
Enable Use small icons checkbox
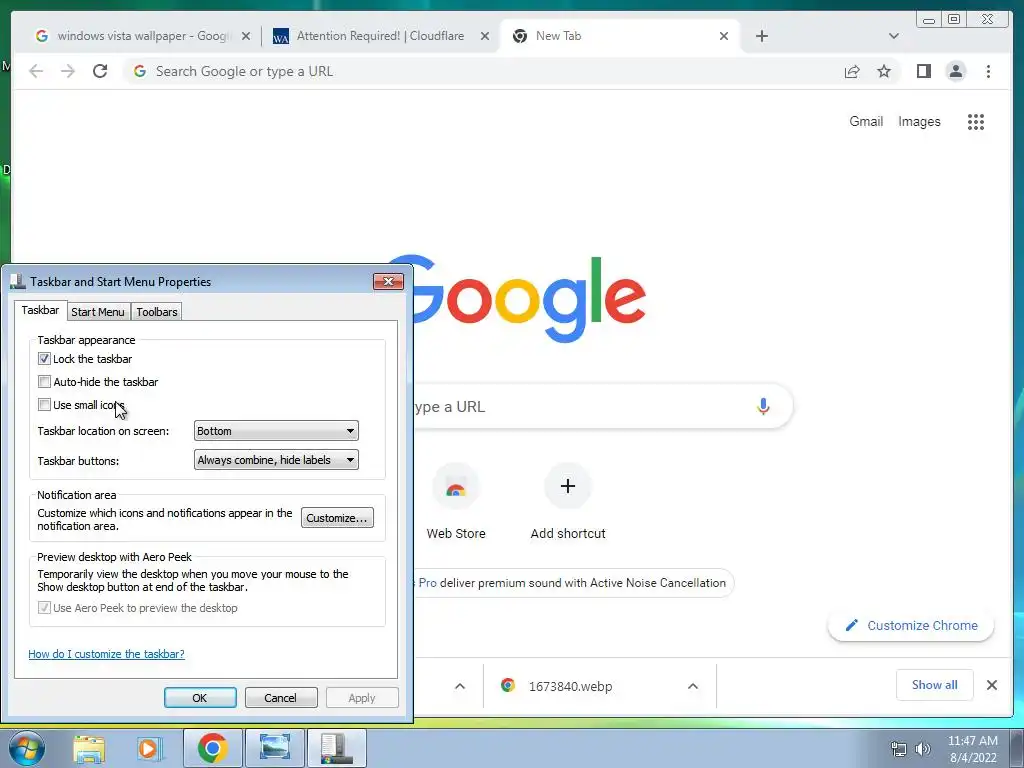[44, 405]
